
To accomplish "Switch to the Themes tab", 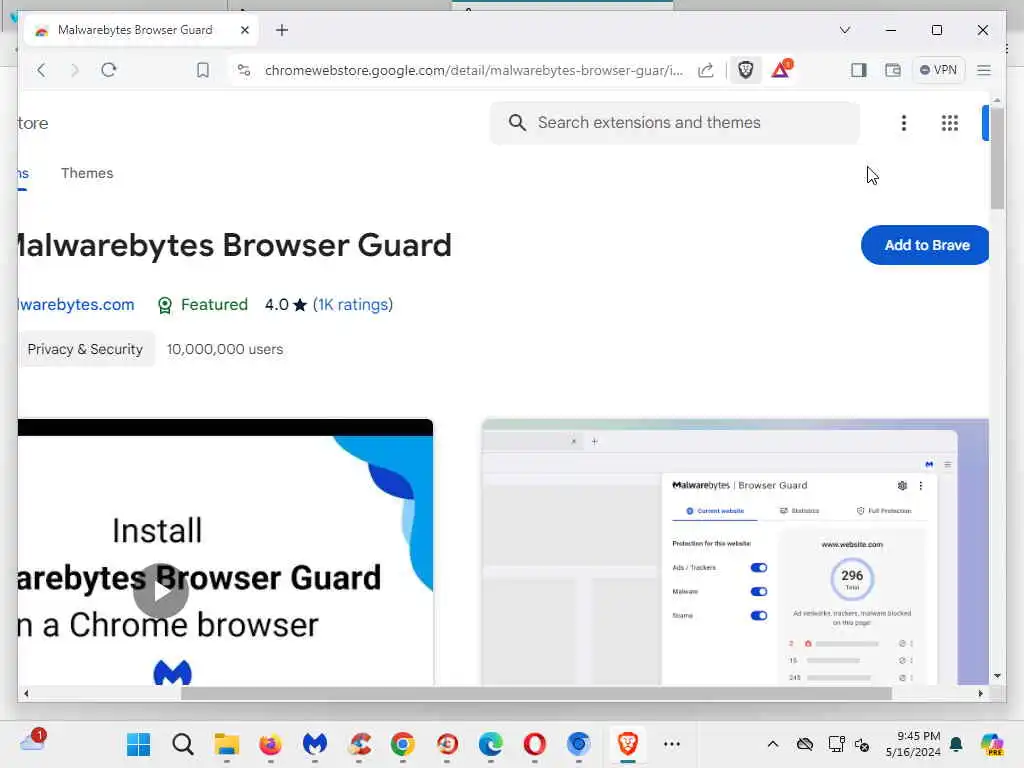I will [x=87, y=173].
